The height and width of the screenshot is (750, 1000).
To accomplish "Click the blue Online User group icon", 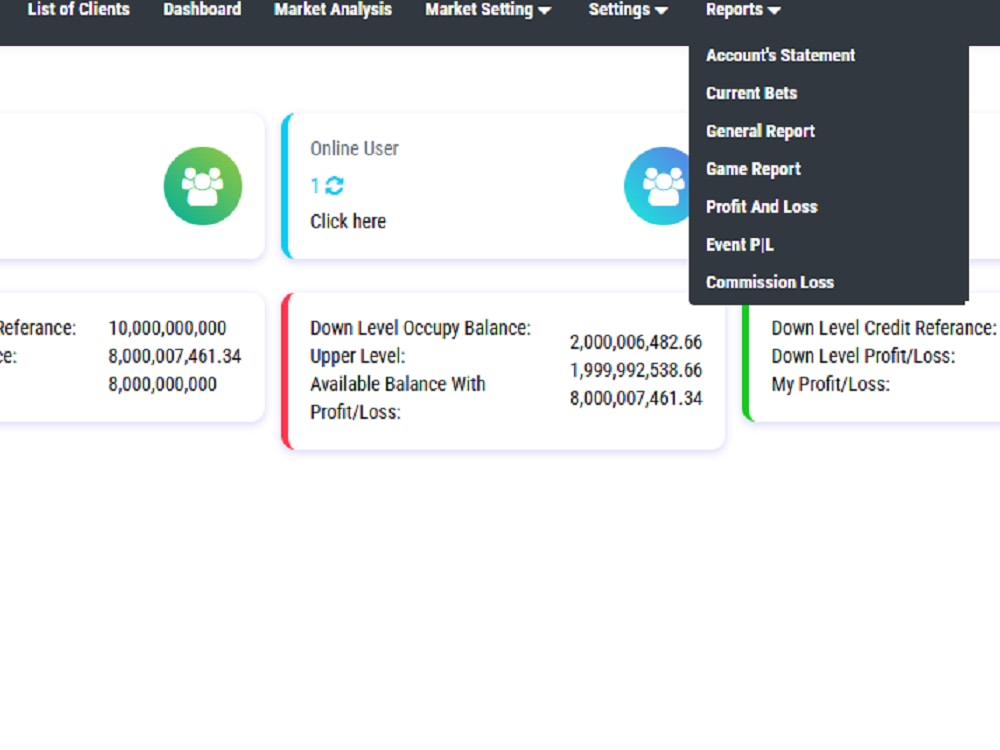I will (x=658, y=186).
